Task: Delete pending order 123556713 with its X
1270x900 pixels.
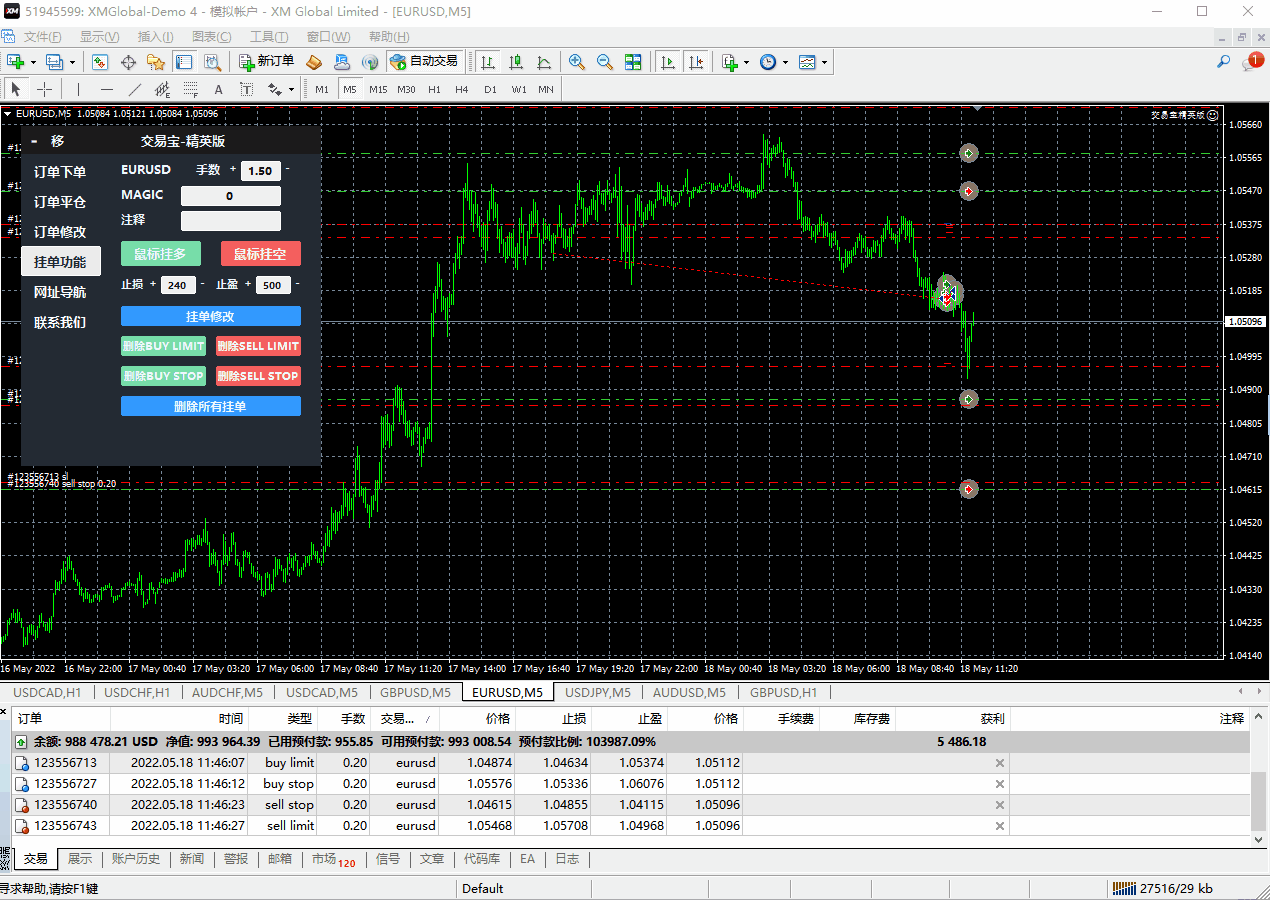Action: tap(999, 763)
